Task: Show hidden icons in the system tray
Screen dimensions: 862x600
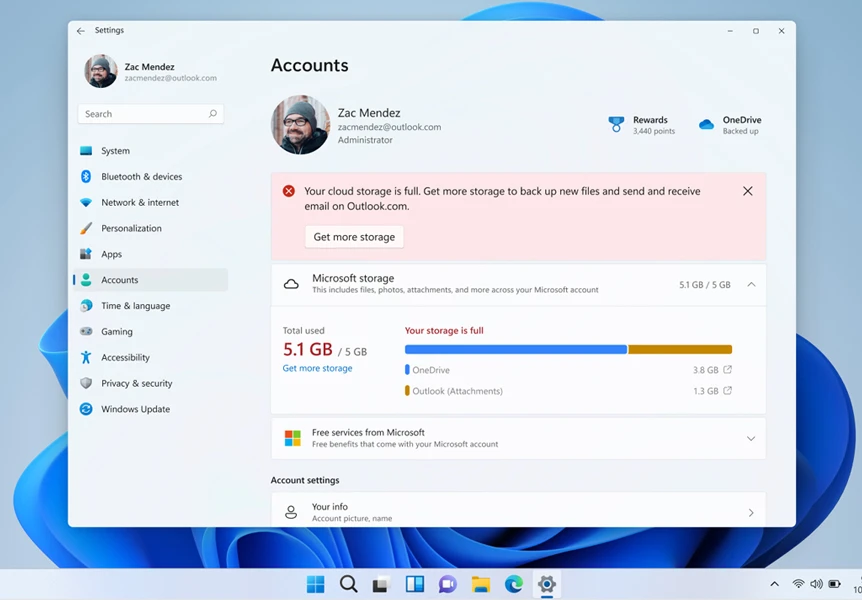Action: click(x=774, y=584)
